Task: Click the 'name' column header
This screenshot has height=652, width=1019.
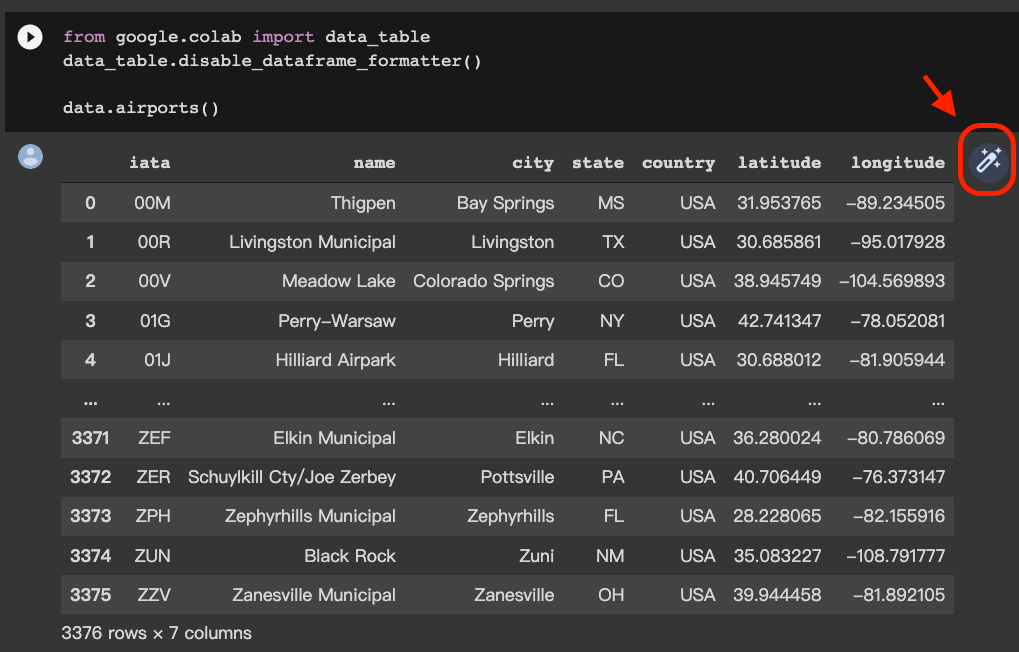Action: [x=374, y=163]
